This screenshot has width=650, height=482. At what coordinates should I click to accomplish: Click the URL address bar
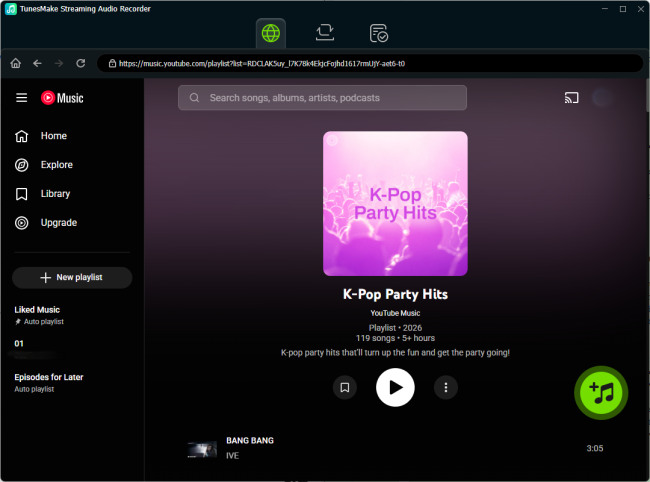tap(370, 63)
